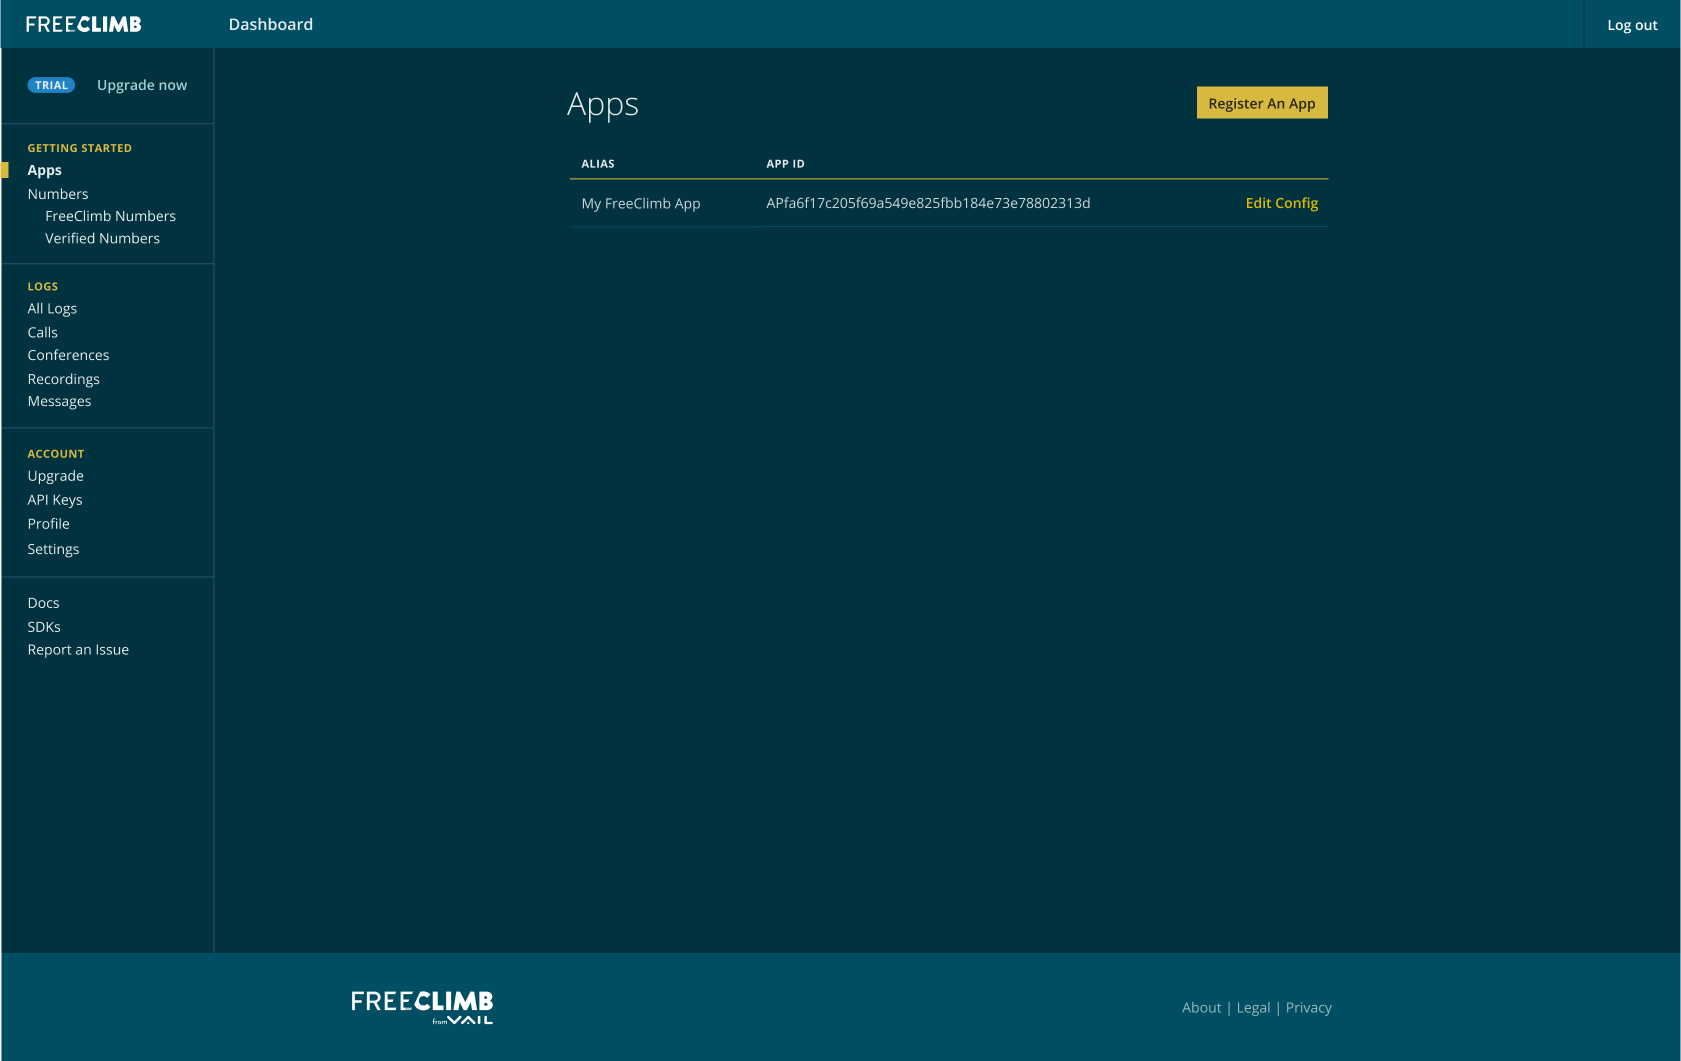The height and width of the screenshot is (1061, 1681).
Task: Open the Dashboard link in header
Action: (271, 24)
